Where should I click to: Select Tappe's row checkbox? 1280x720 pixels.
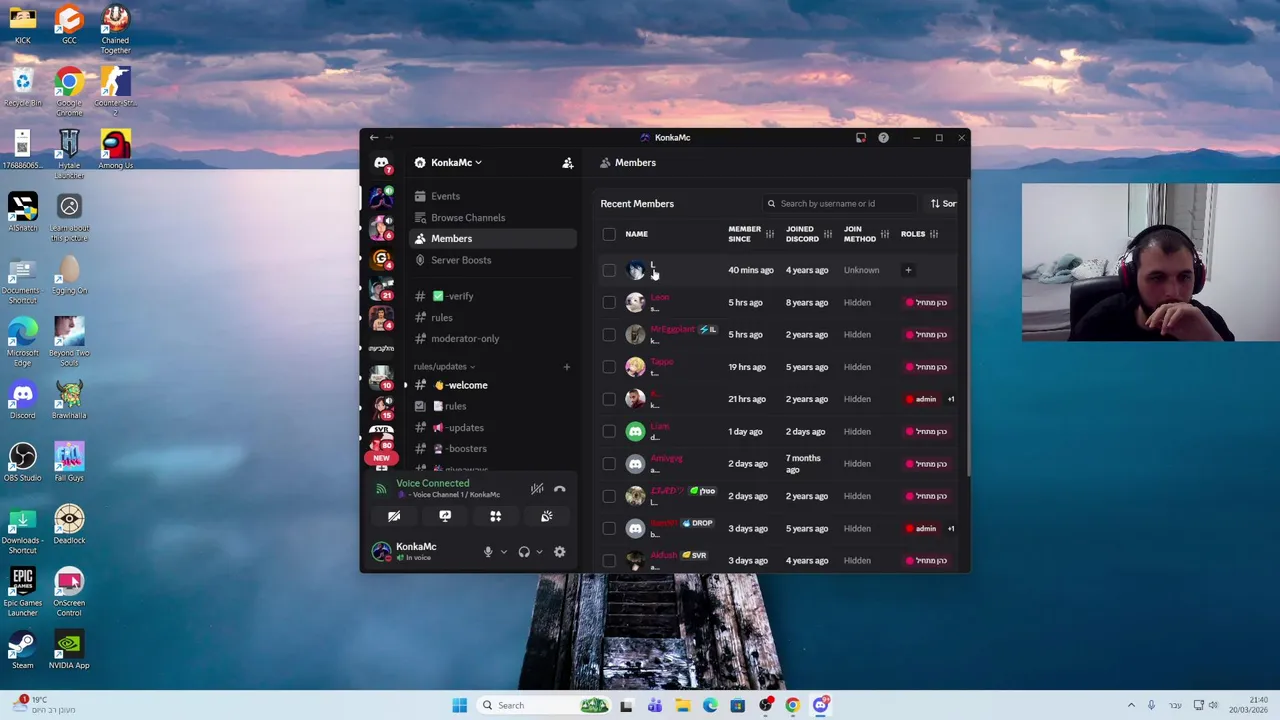tap(609, 367)
